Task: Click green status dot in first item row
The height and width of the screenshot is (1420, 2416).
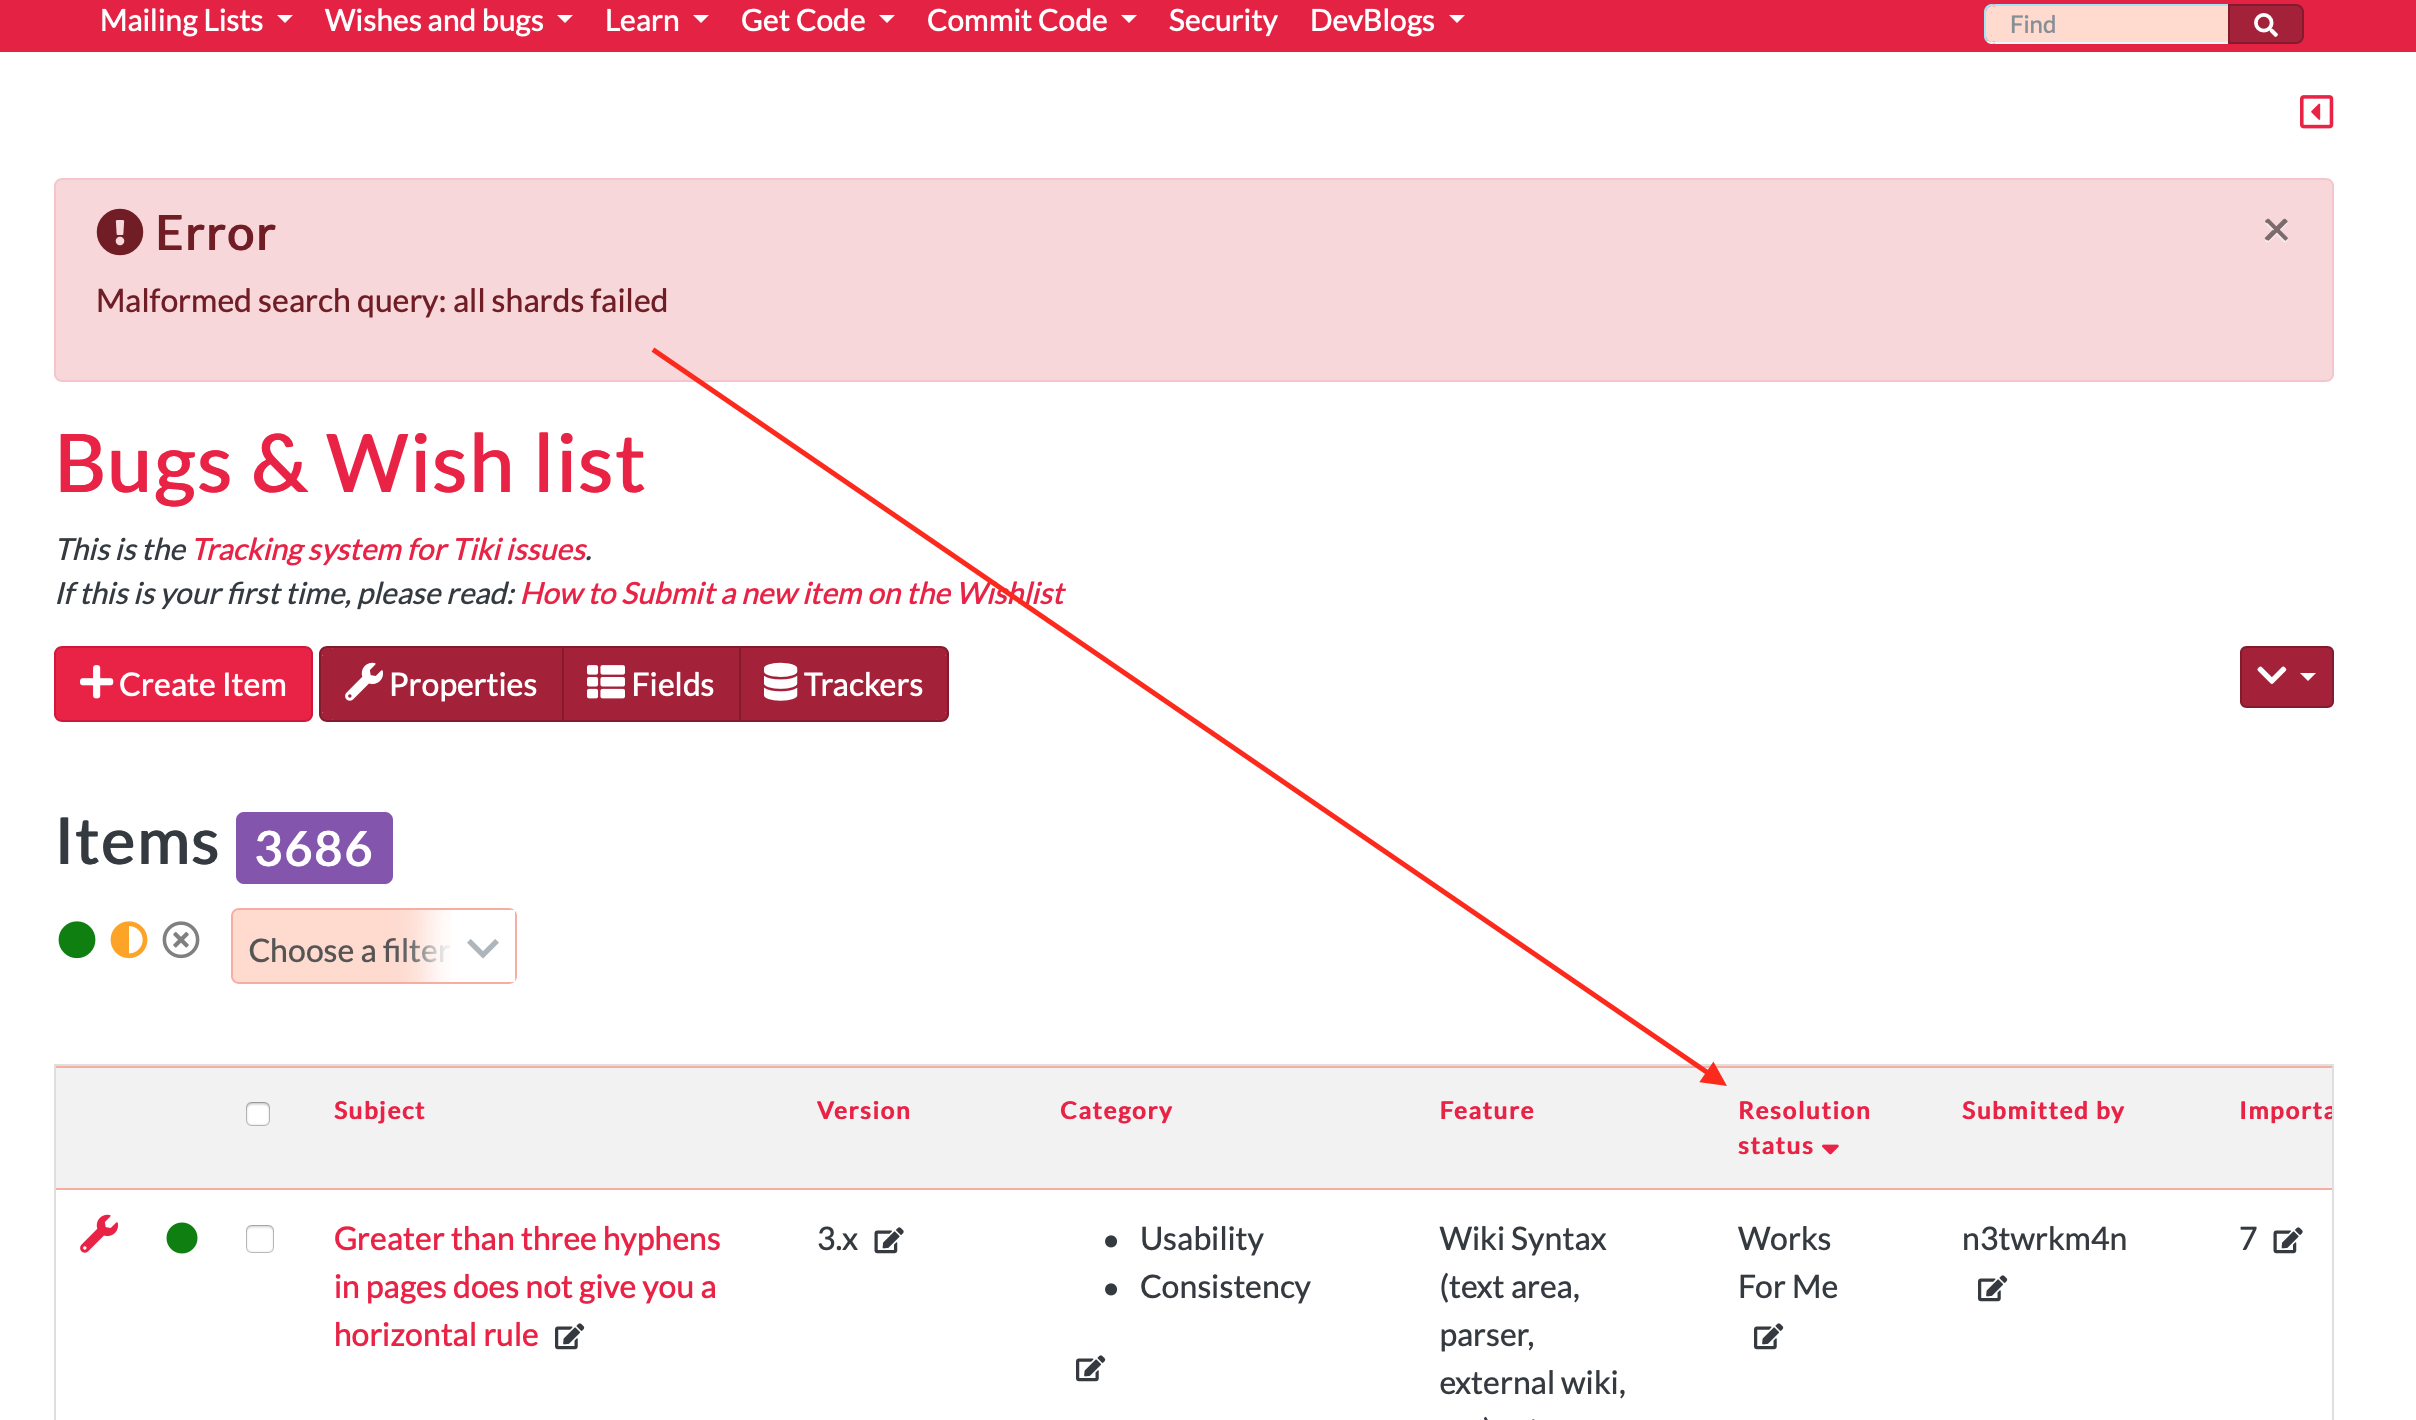Action: (182, 1238)
